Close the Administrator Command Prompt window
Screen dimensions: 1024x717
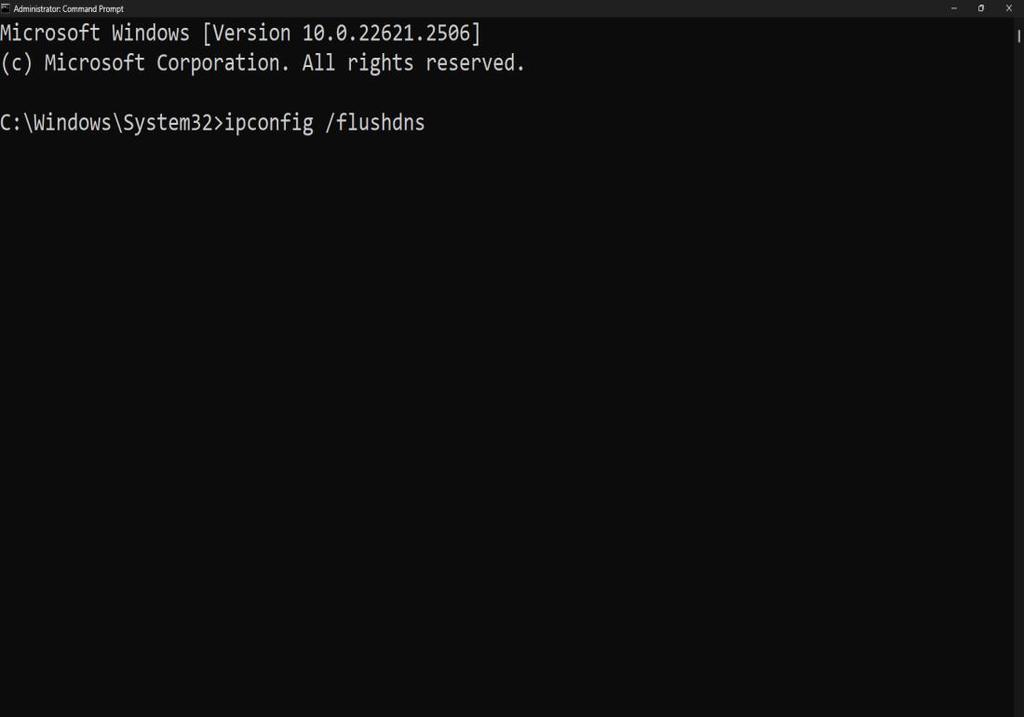pos(1009,8)
